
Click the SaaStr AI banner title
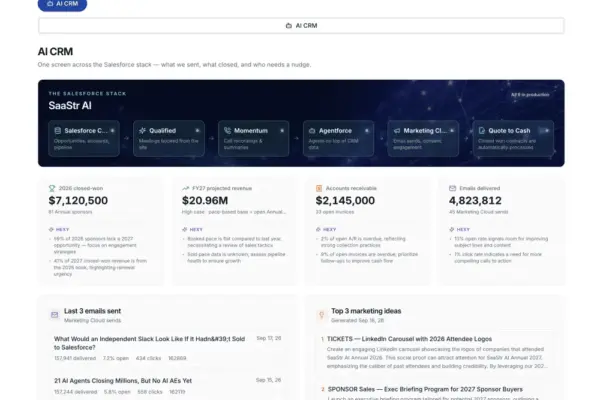70,106
